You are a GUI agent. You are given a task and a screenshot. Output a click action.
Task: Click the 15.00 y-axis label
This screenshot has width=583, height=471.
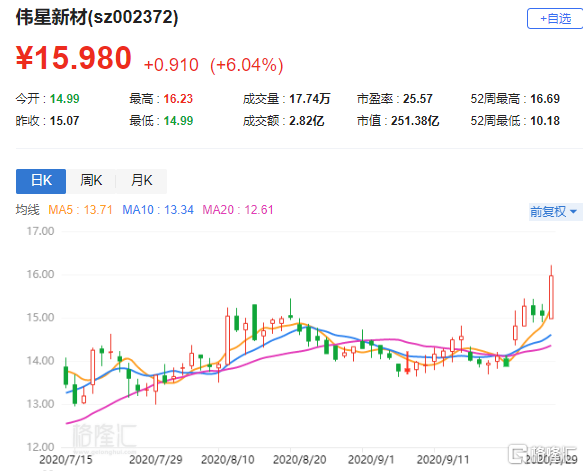(41, 317)
